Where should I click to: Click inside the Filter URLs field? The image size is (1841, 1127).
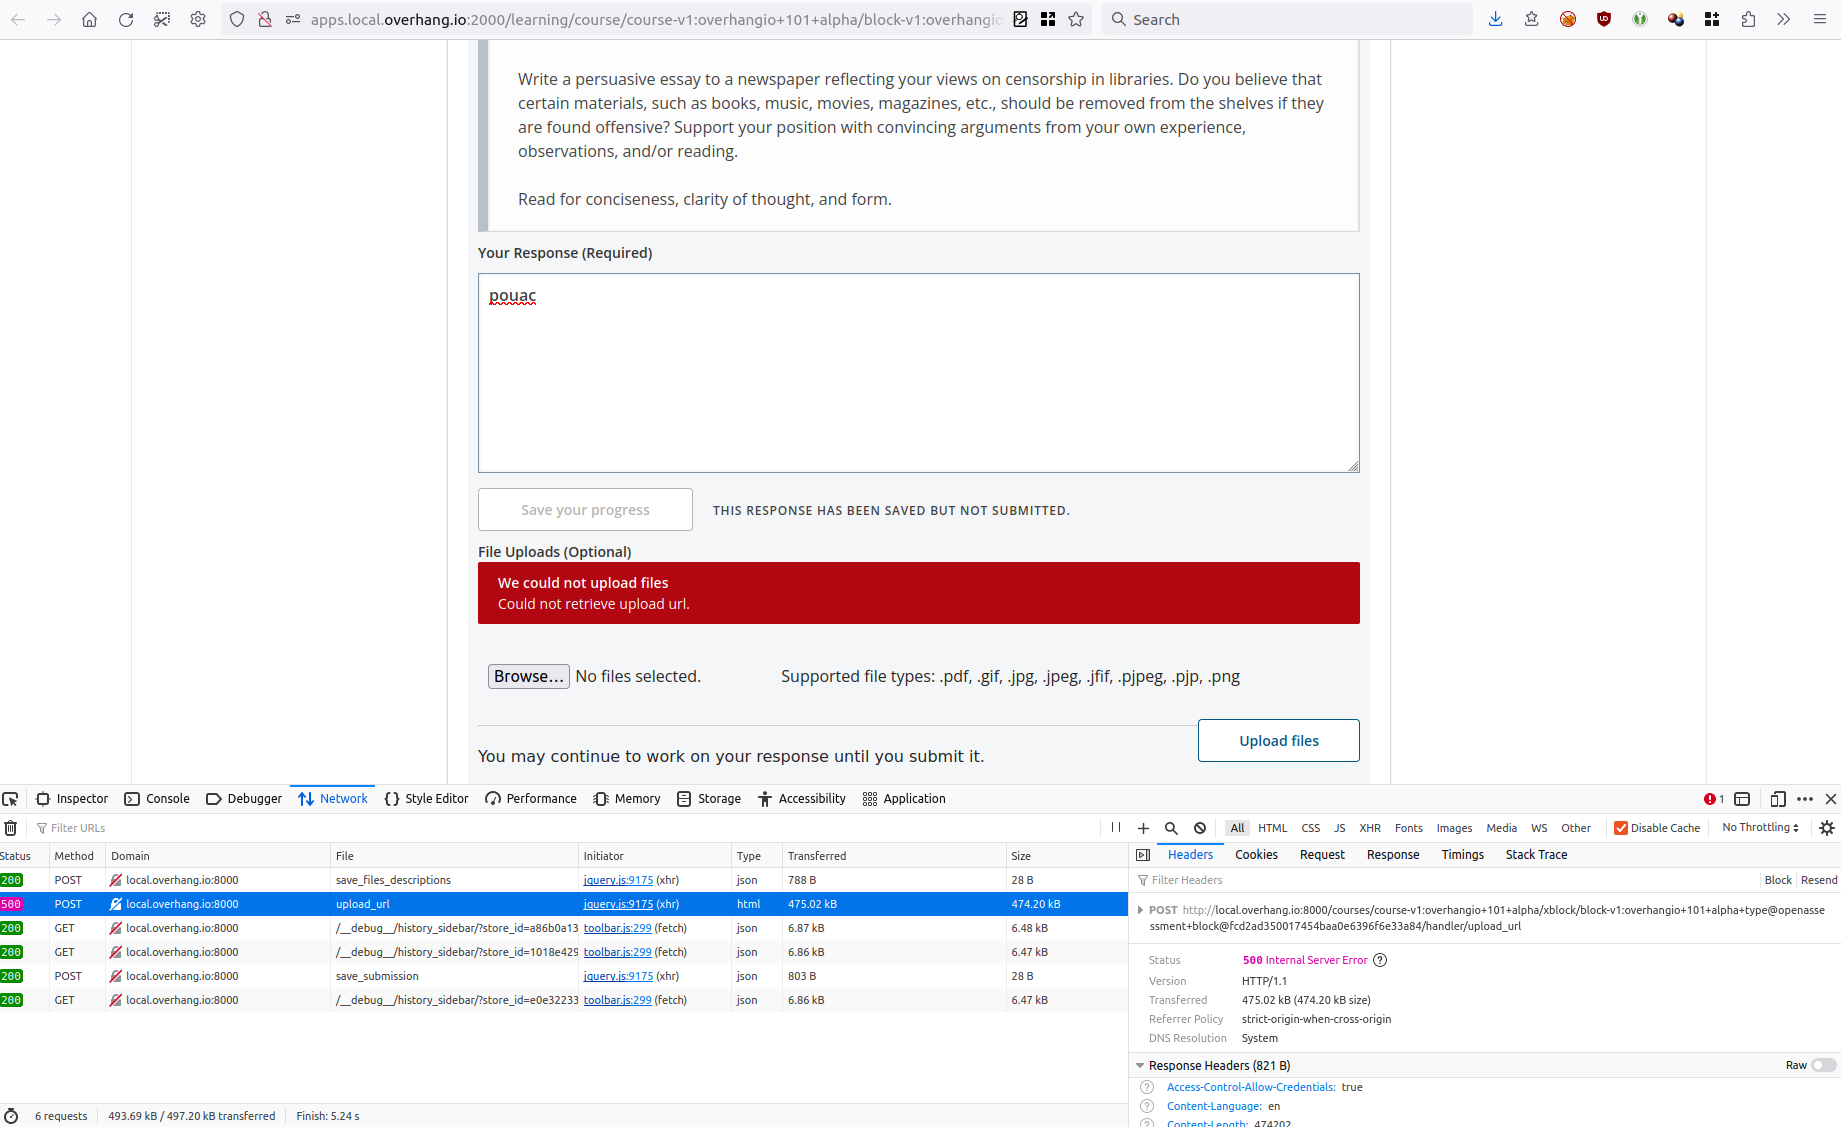[x=78, y=828]
